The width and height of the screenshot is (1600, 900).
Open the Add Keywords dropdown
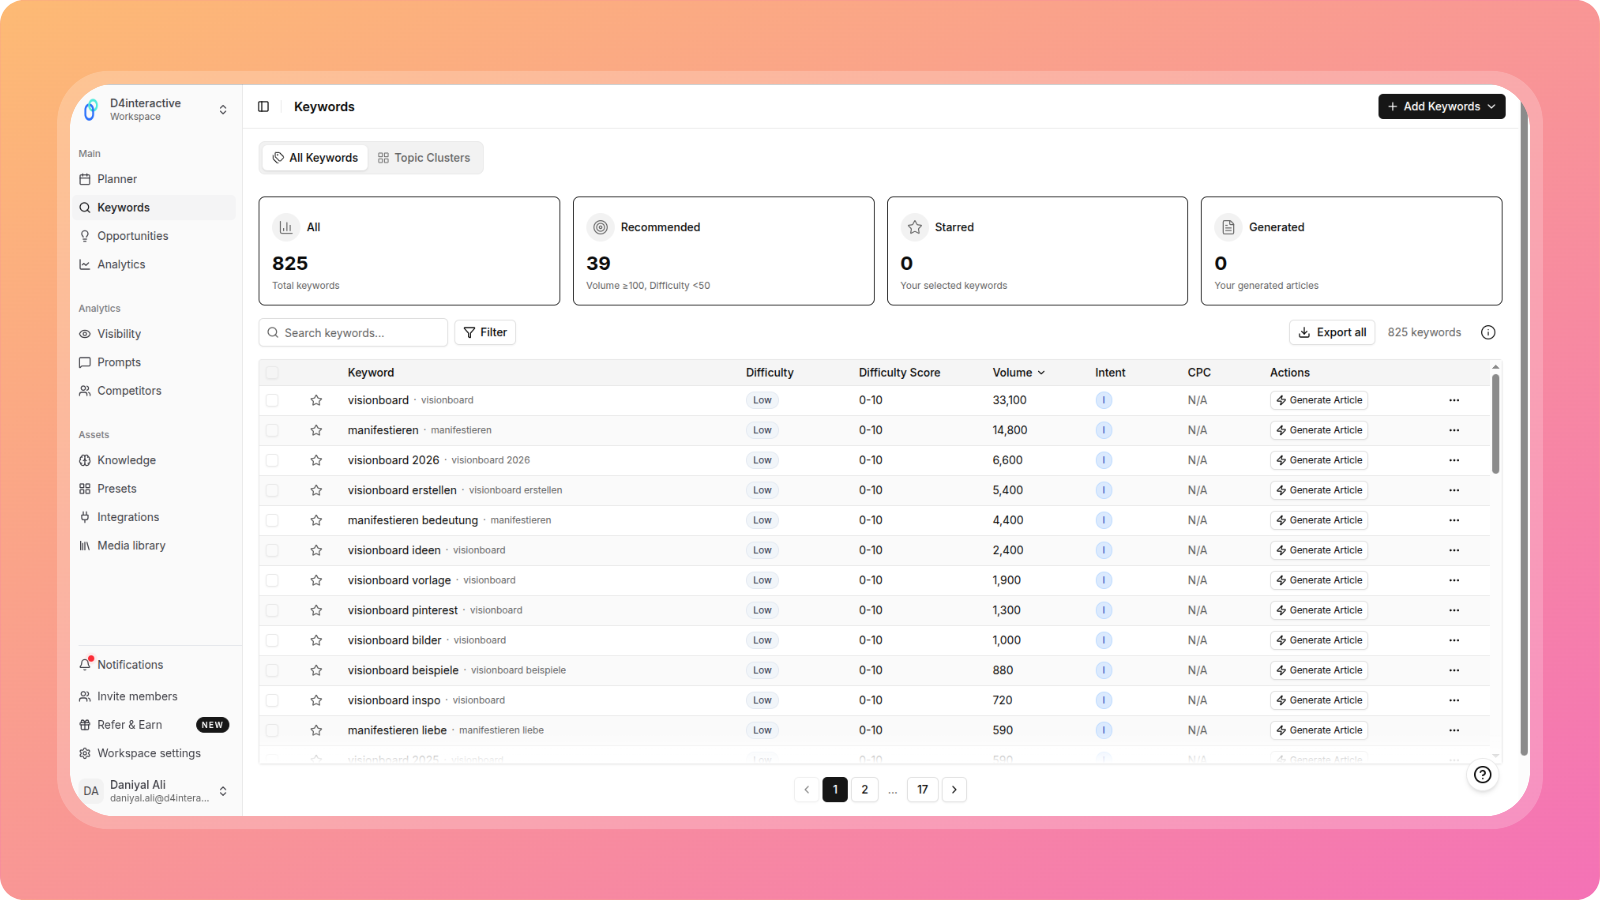pyautogui.click(x=1441, y=107)
